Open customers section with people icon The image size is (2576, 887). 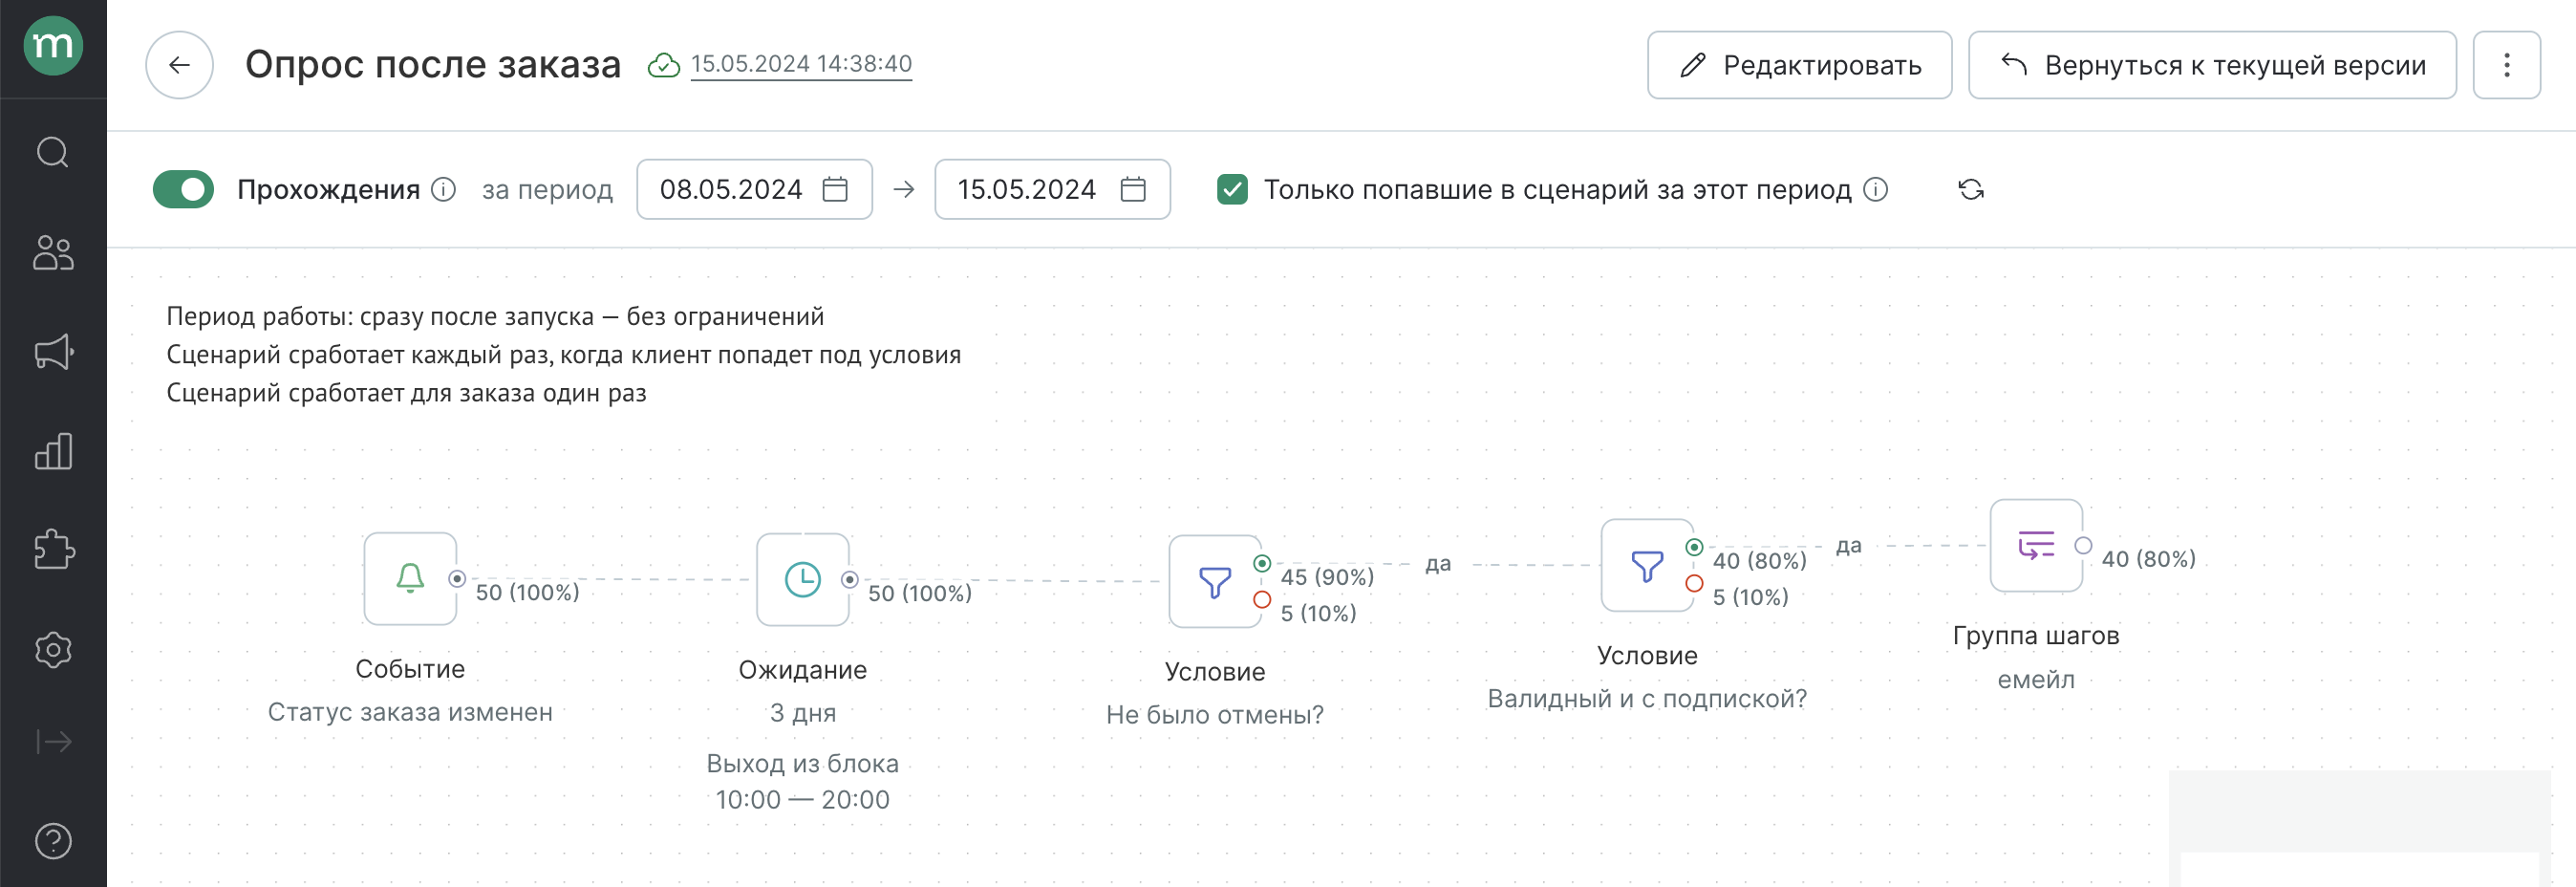[x=53, y=252]
